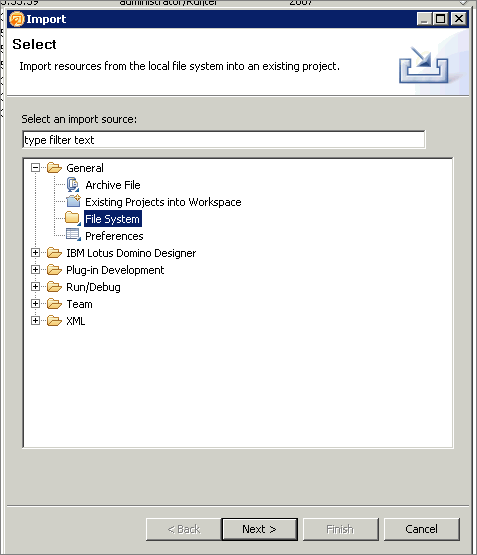Click the IBM Lotus Domino Designer folder icon
Image resolution: width=477 pixels, height=555 pixels.
[54, 253]
